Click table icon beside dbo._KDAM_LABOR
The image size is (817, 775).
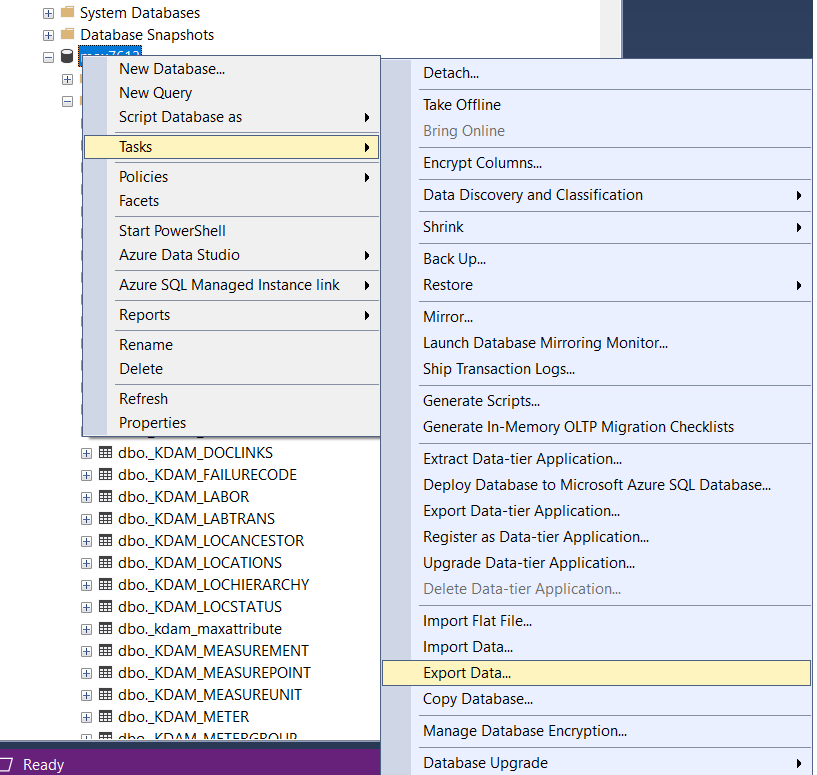click(105, 497)
